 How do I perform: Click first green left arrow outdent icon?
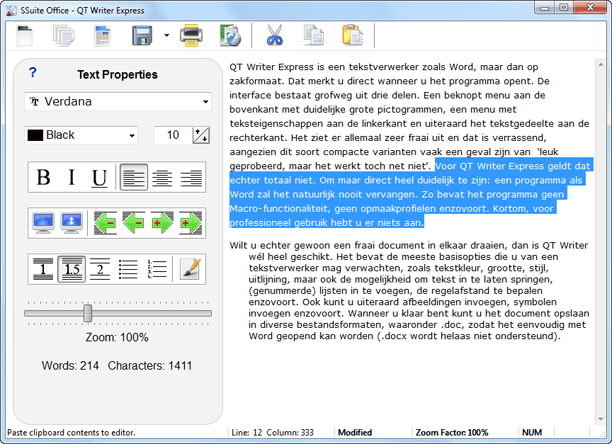click(x=105, y=223)
